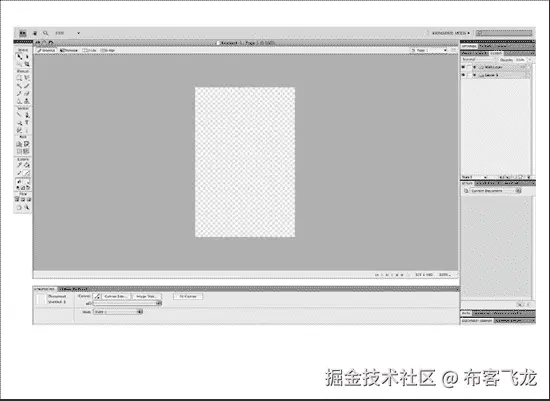Select the Subselection tool
The width and height of the screenshot is (550, 401).
27,56
